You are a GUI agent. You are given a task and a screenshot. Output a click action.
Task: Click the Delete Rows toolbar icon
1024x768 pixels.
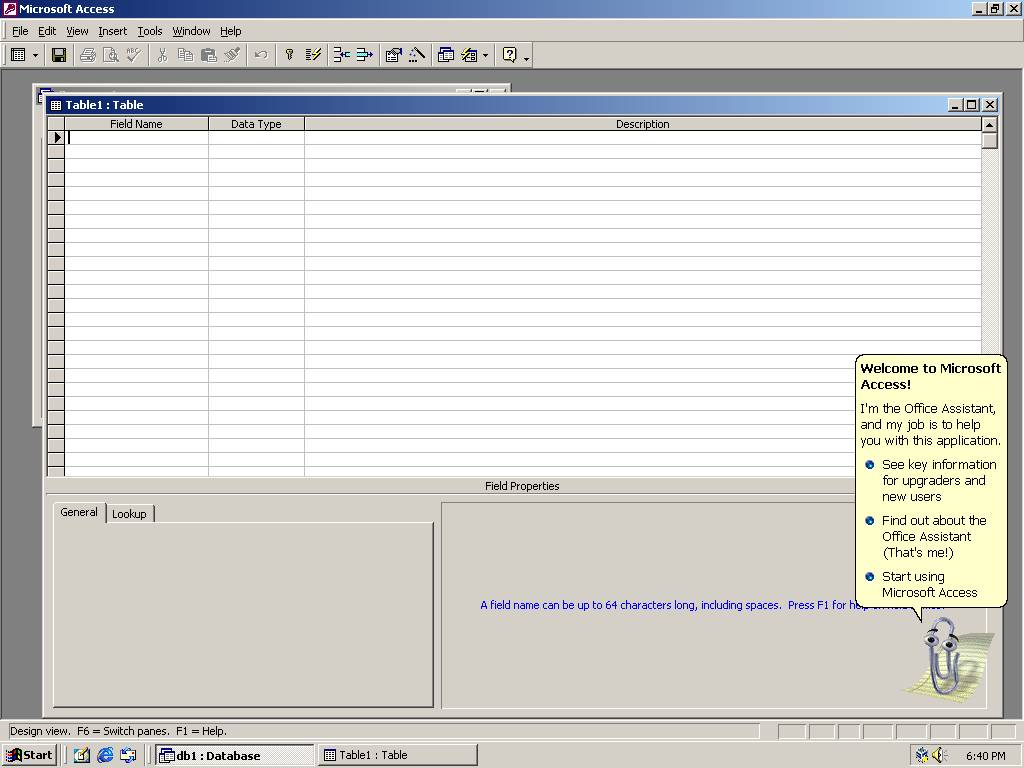[364, 55]
